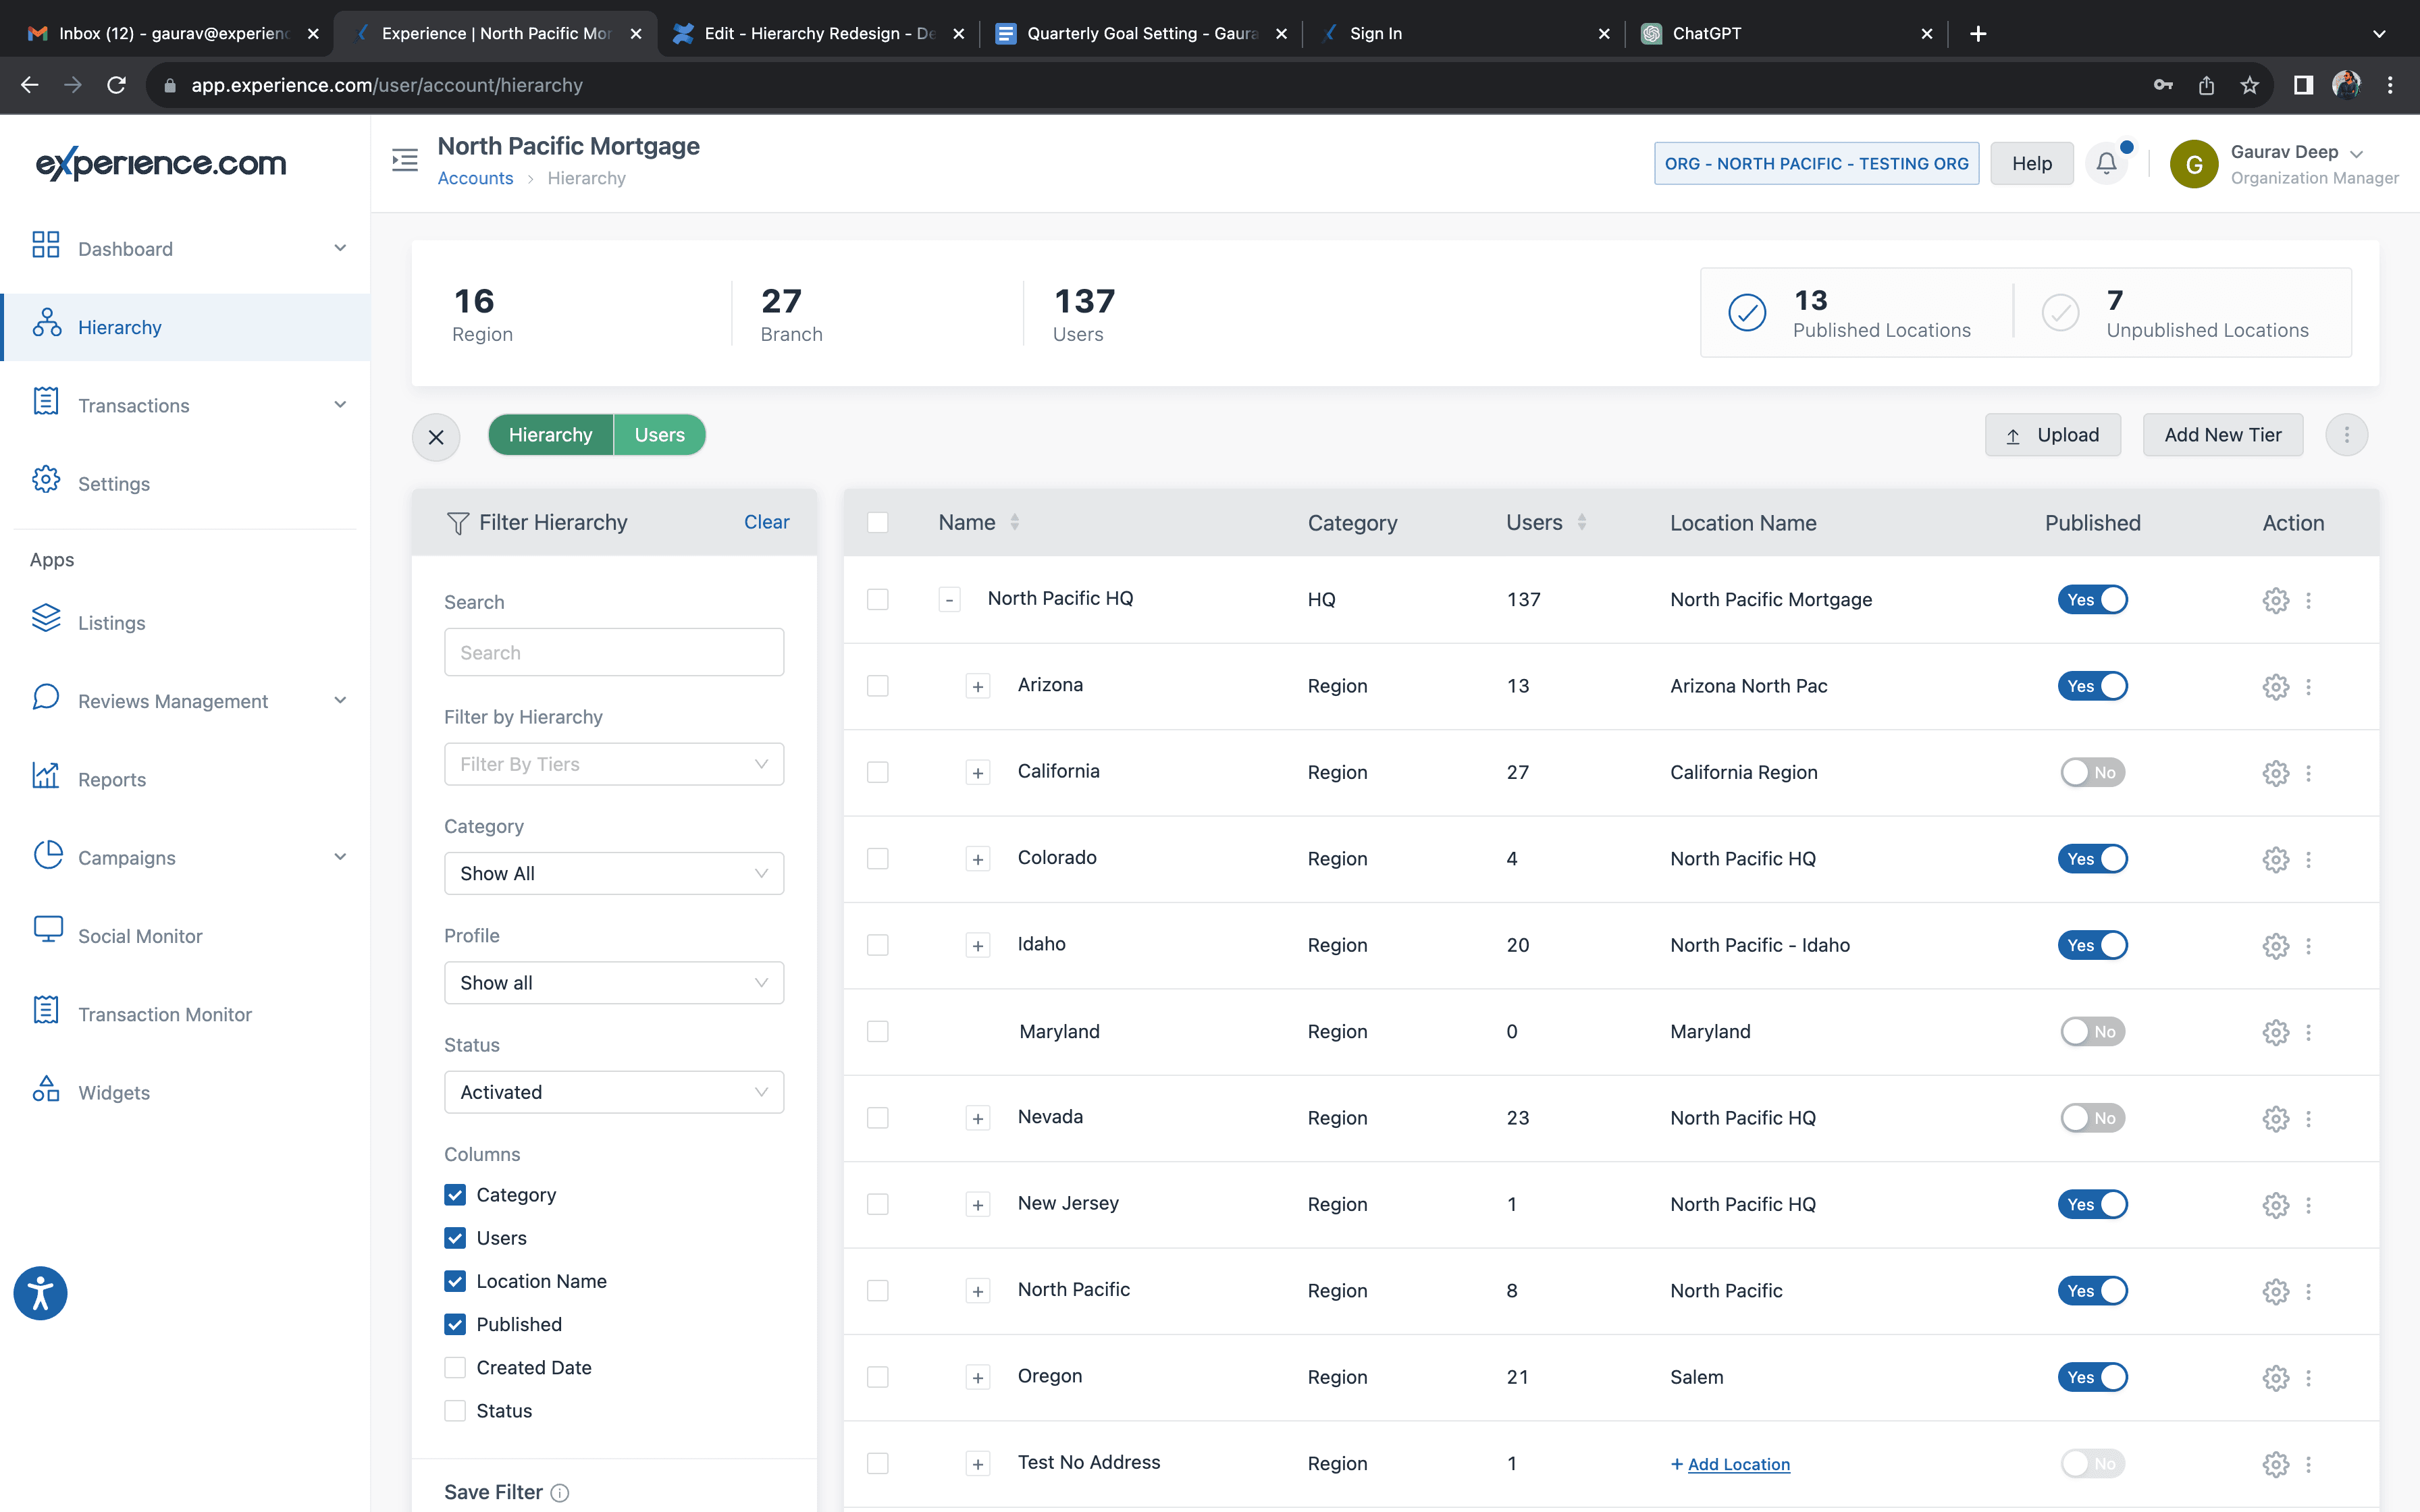Focus the hierarchy Search field
This screenshot has width=2420, height=1512.
(x=614, y=653)
